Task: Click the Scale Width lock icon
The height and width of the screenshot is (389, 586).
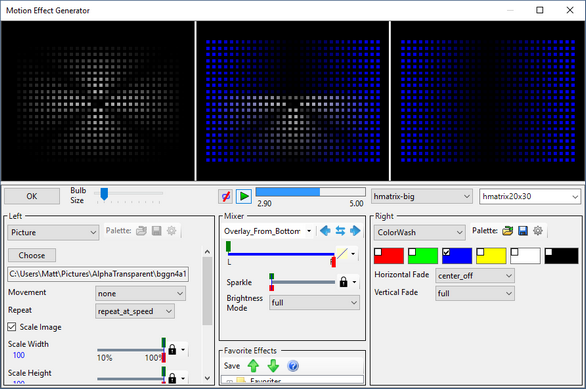Action: tap(172, 350)
